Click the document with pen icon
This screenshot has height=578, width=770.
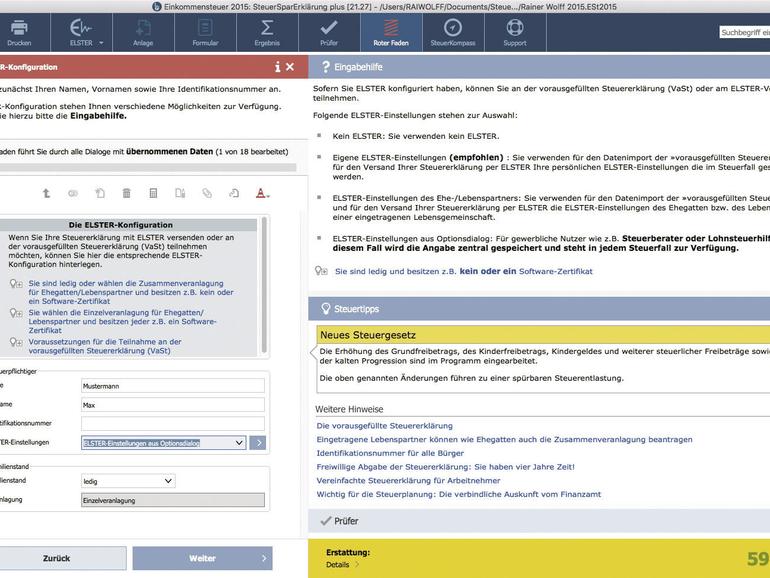coord(180,193)
